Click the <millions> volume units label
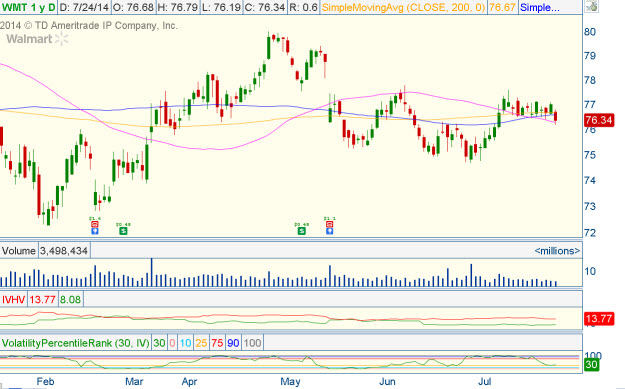Screen dimensions: 625x389 tap(557, 251)
